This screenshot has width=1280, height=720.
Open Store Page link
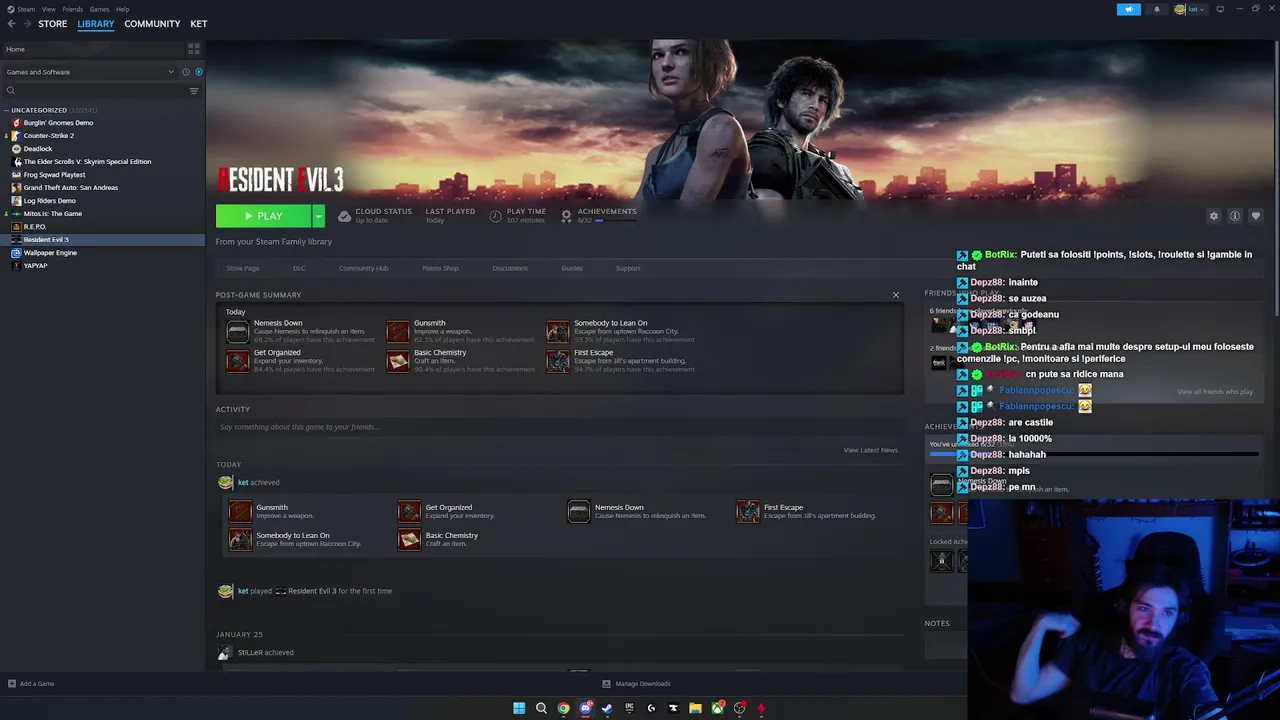(243, 268)
